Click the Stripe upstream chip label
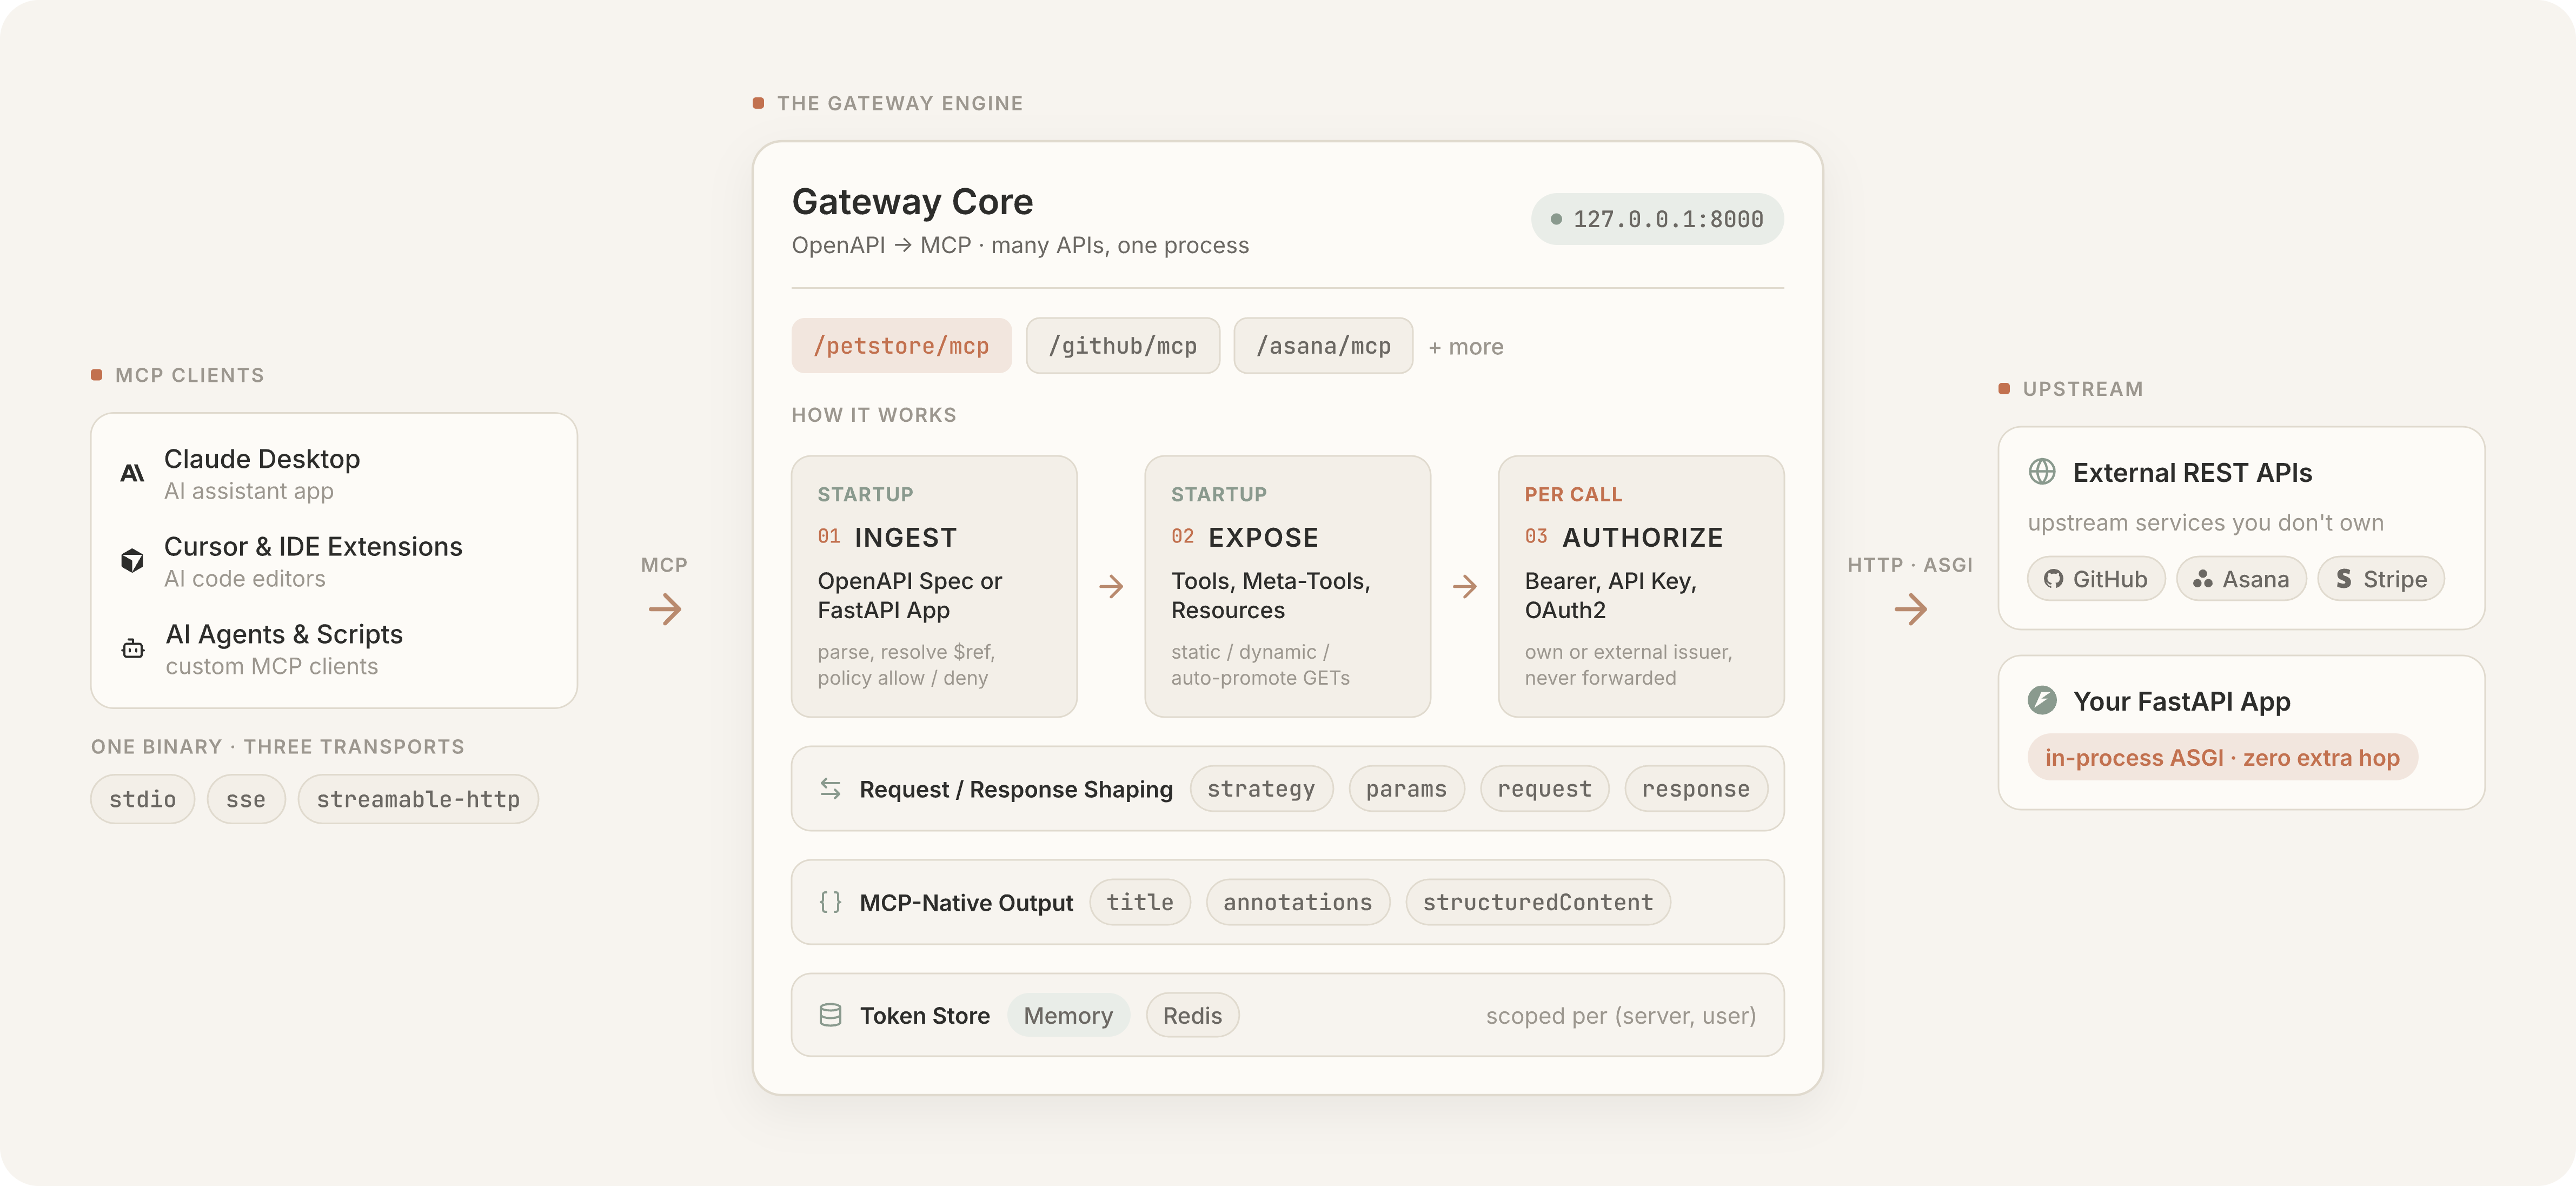2576x1186 pixels. (2395, 579)
